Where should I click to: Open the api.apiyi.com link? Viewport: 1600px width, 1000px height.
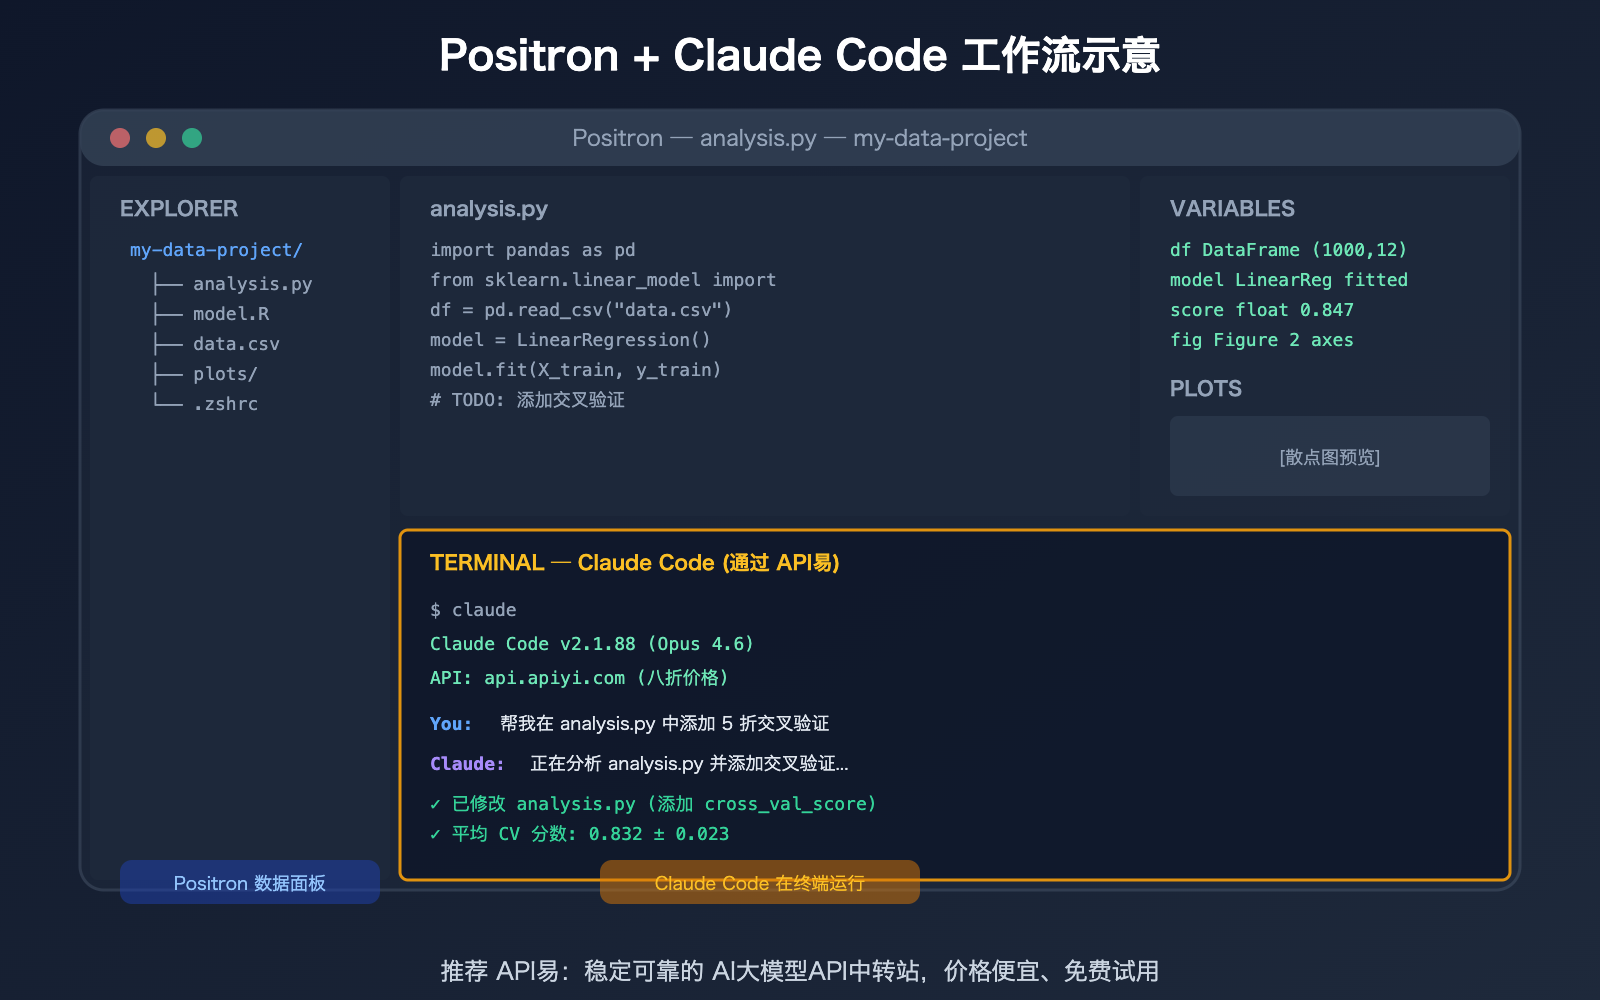[552, 677]
